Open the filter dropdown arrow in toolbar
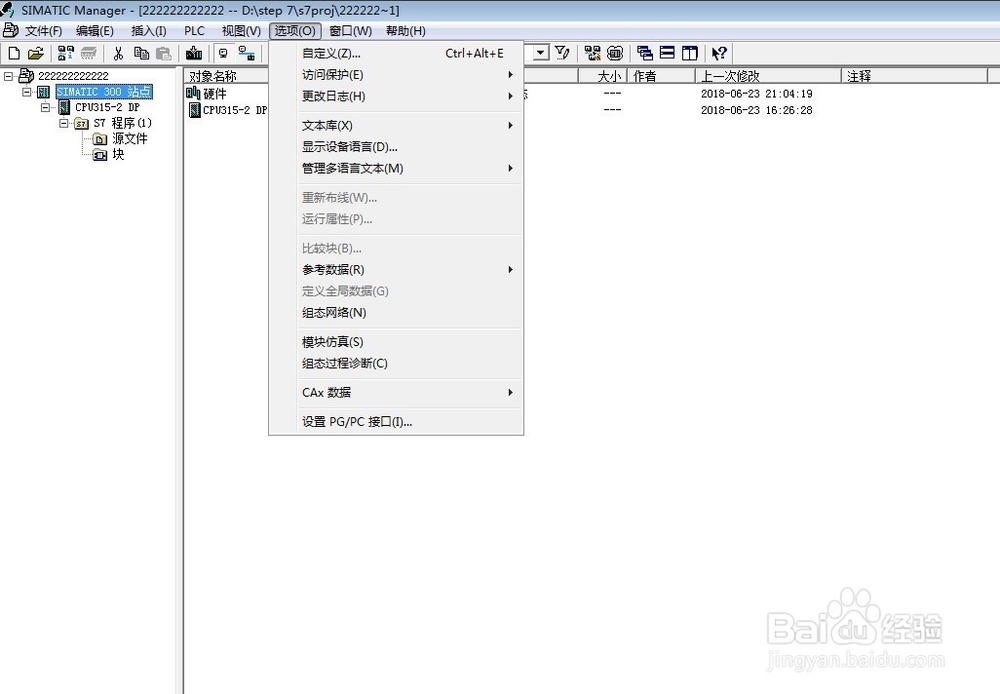The image size is (1000, 694). (x=541, y=52)
